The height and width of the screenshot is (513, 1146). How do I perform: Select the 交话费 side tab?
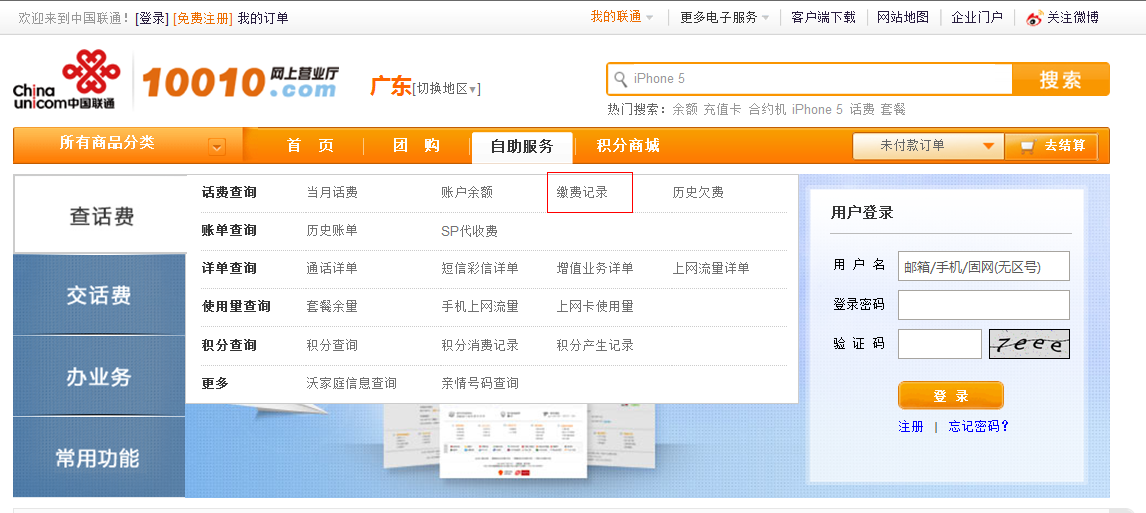[x=99, y=296]
